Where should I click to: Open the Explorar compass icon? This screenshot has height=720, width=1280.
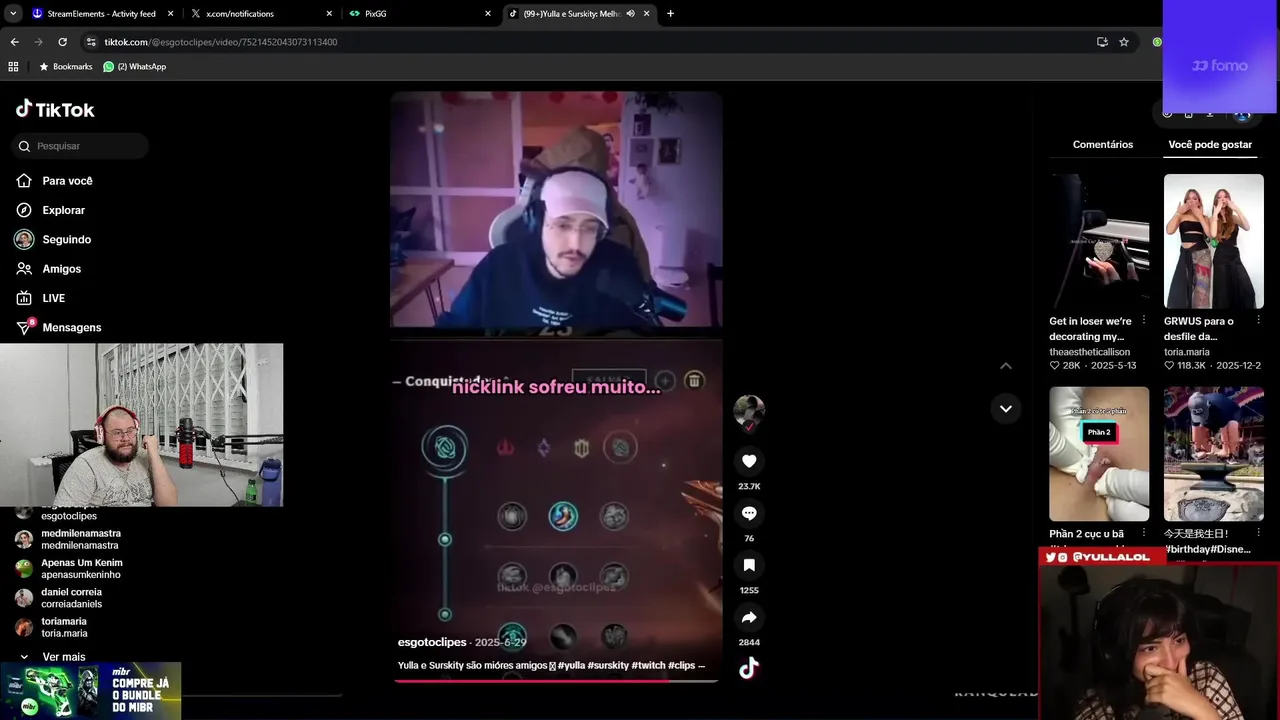coord(24,210)
